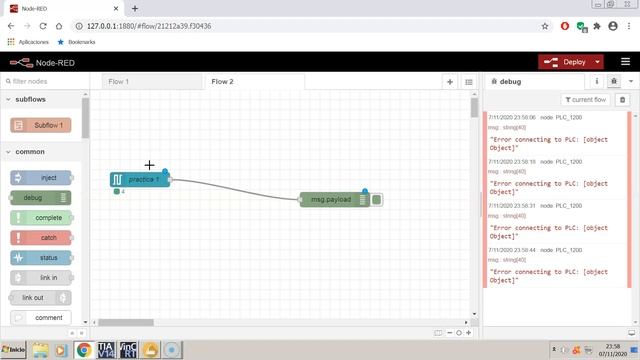Click the palette vertical scrollbar
This screenshot has width=640, height=360.
[85, 118]
